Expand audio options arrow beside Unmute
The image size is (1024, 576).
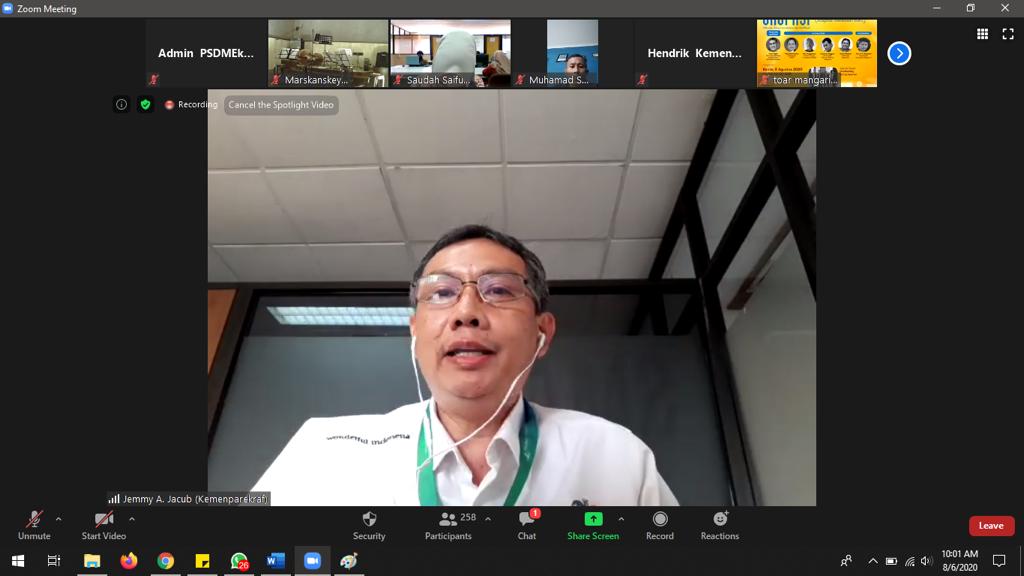point(58,519)
